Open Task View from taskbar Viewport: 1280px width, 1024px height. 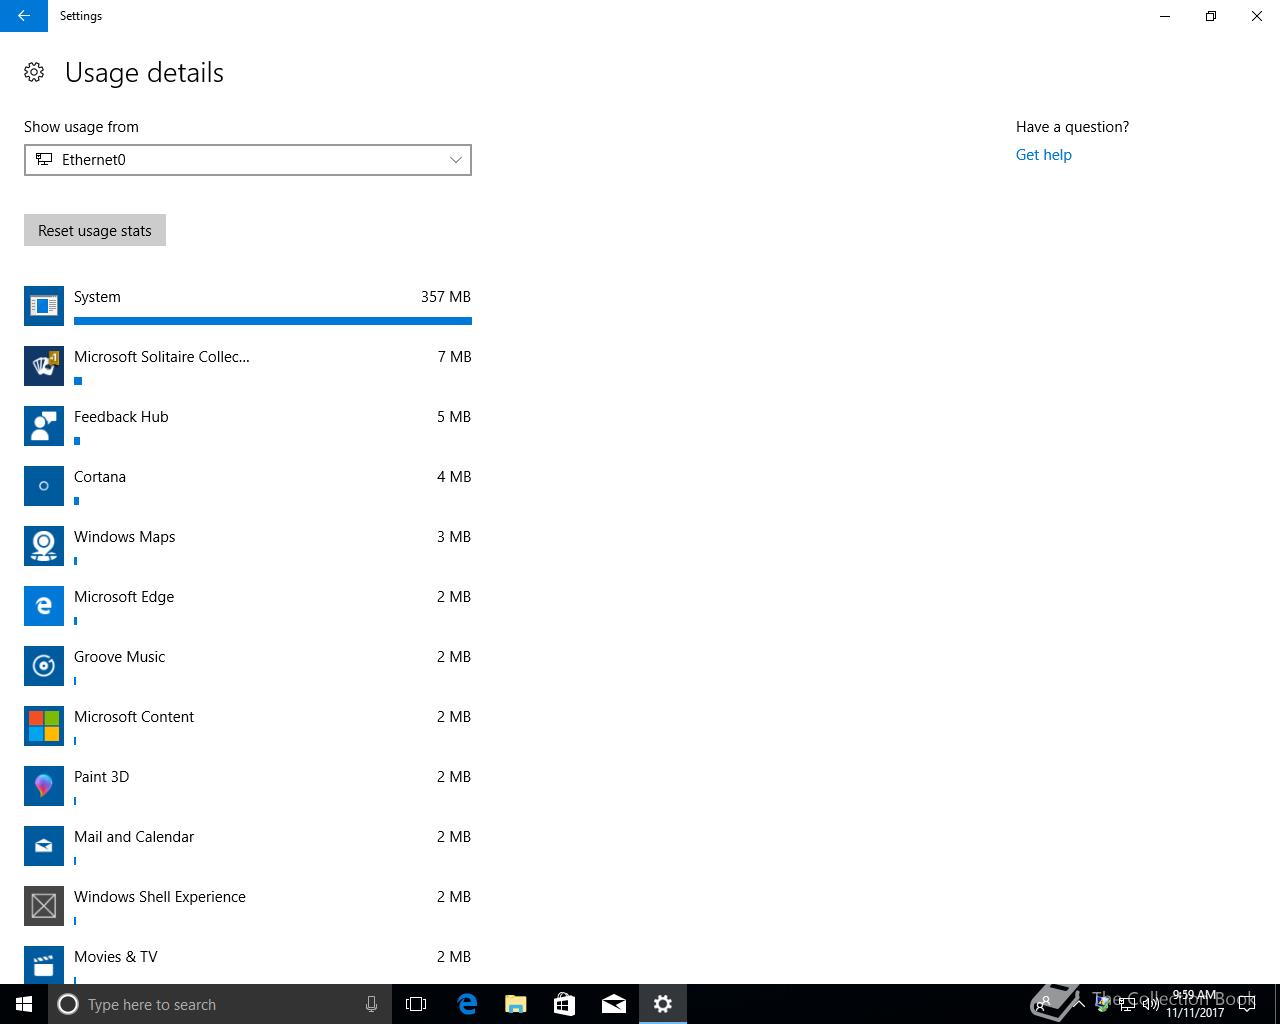(x=416, y=1004)
